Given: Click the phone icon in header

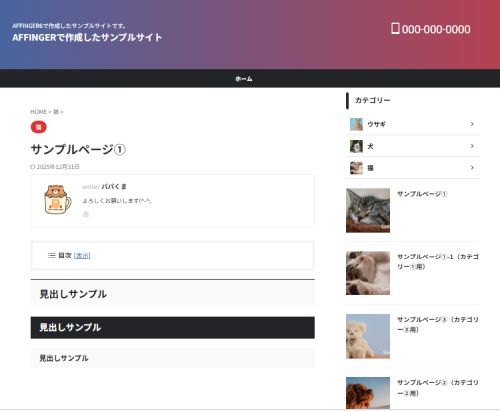Looking at the screenshot, I should click(395, 28).
